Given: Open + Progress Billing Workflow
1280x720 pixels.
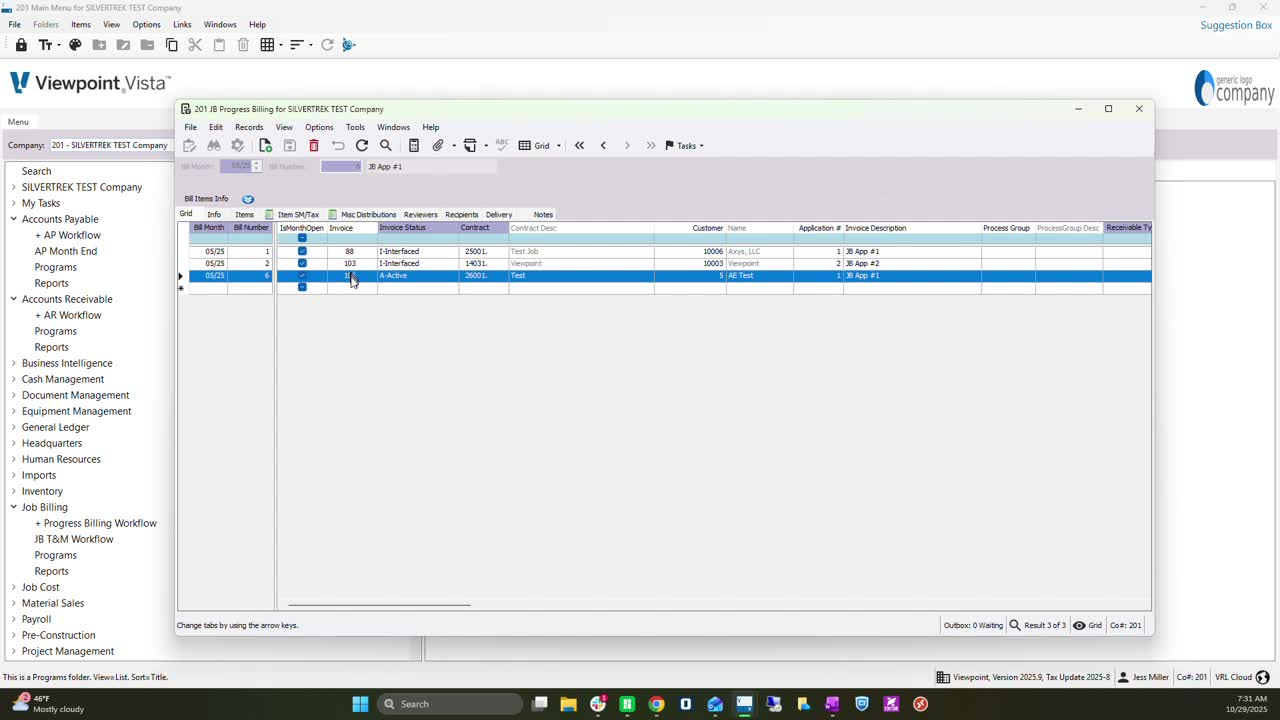Looking at the screenshot, I should pos(96,523).
